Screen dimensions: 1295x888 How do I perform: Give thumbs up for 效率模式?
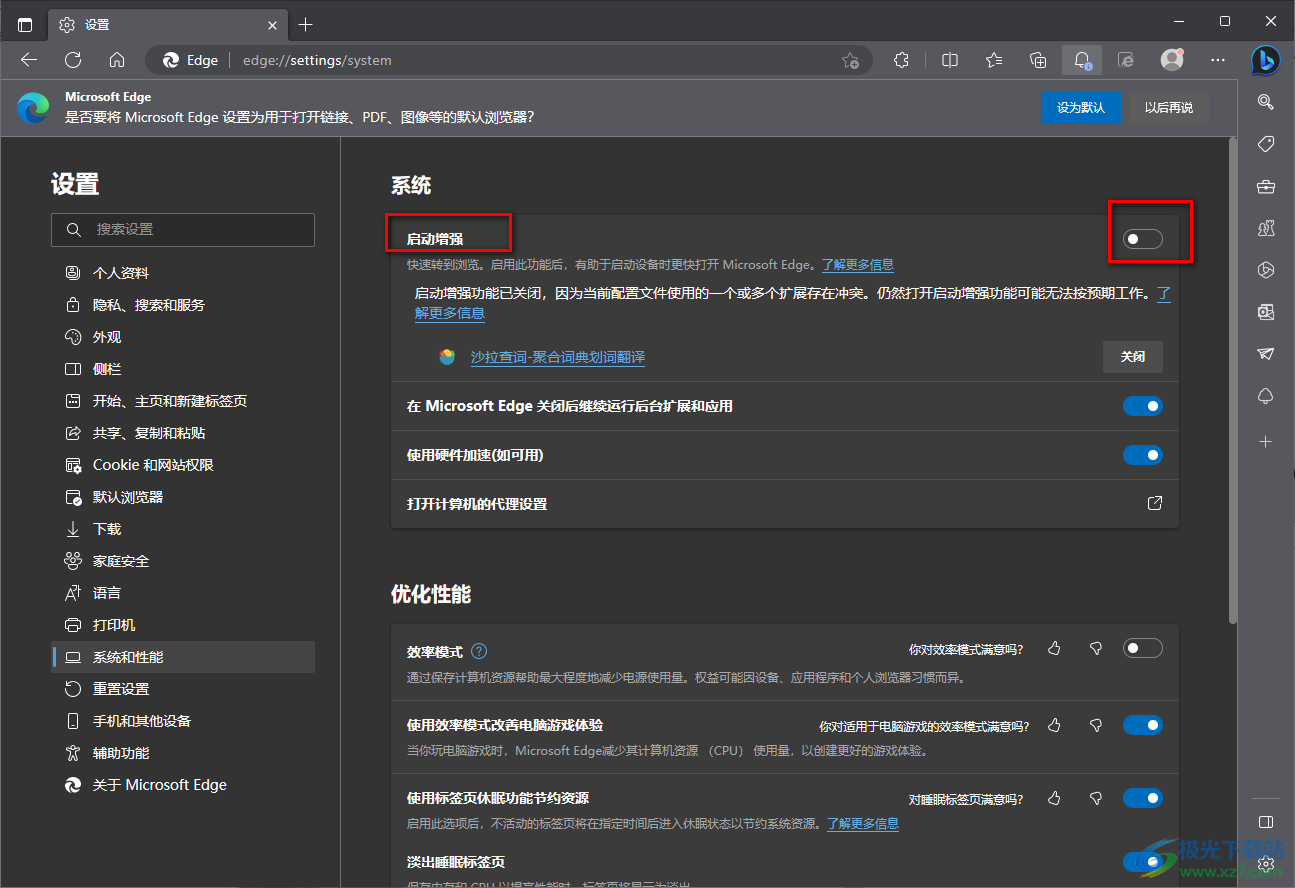(1054, 649)
